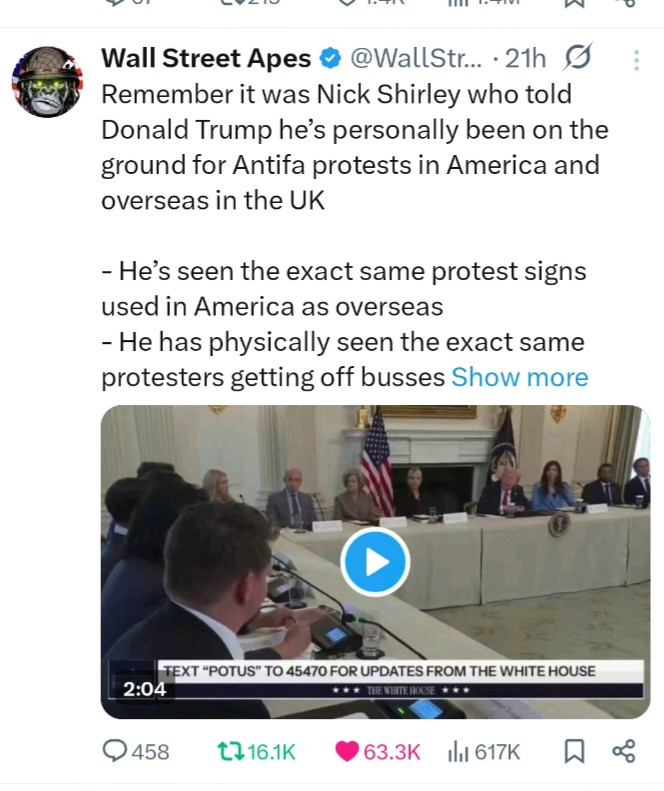Share the previous post at top edge
The width and height of the screenshot is (664, 791).
(x=627, y=3)
